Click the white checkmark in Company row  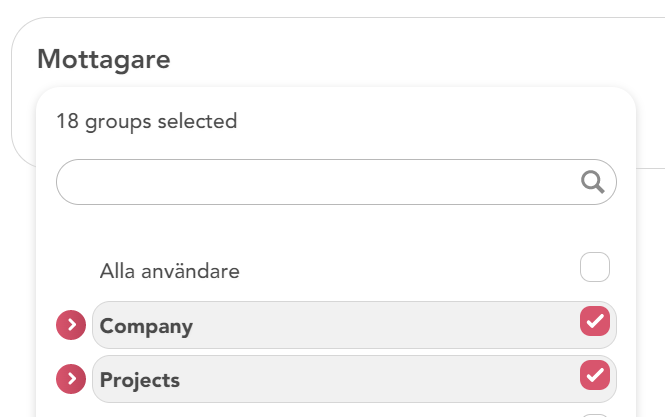tap(595, 321)
